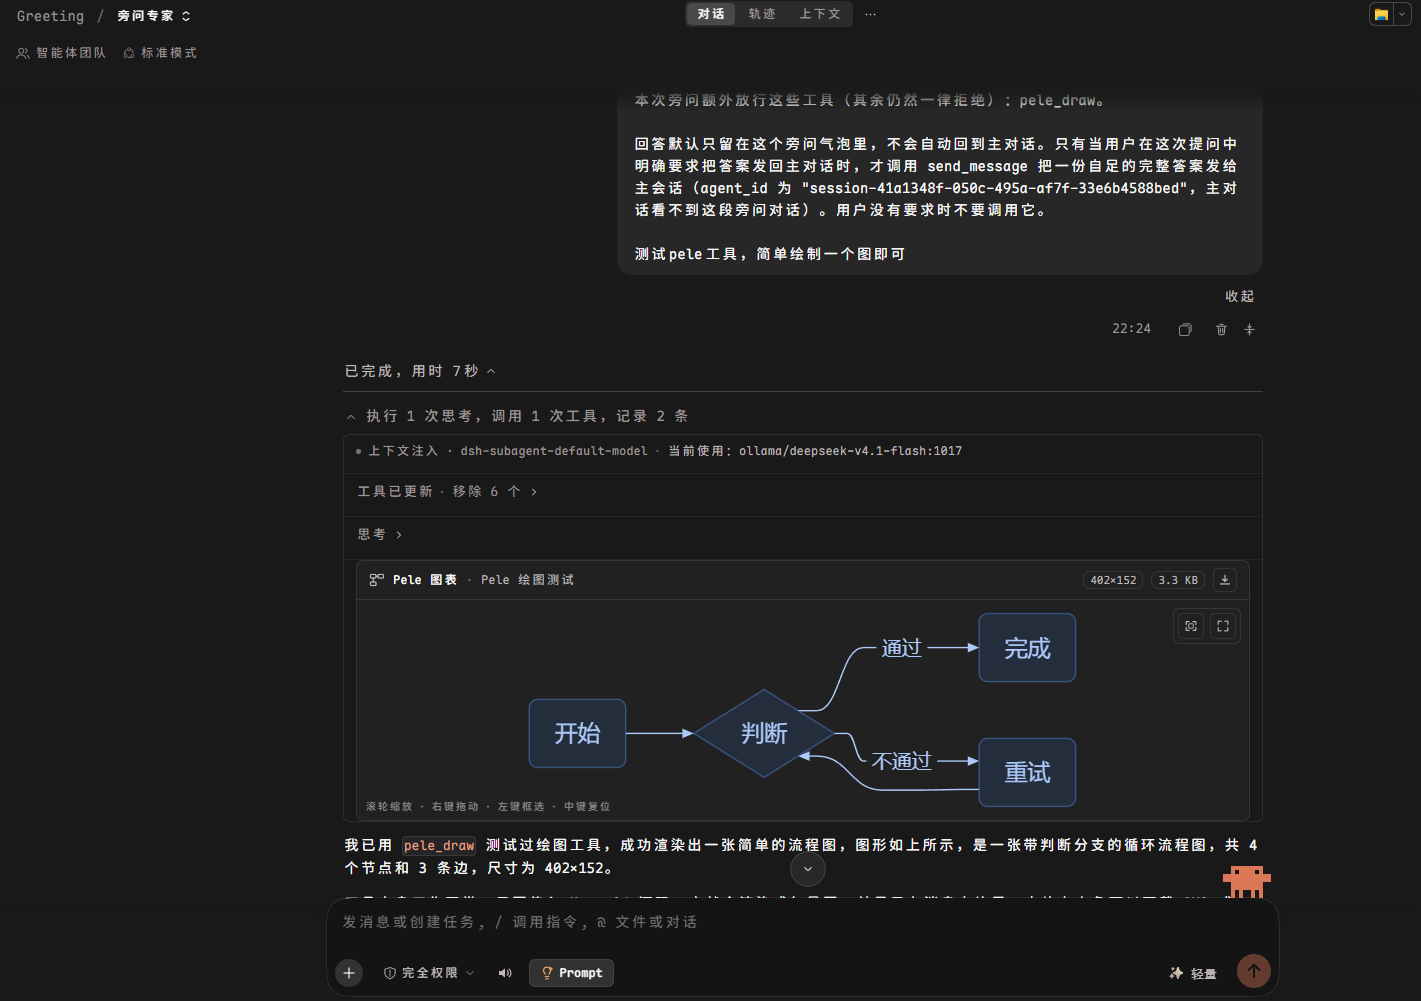Click the 通过 edge label
1421x1001 pixels.
click(x=901, y=648)
